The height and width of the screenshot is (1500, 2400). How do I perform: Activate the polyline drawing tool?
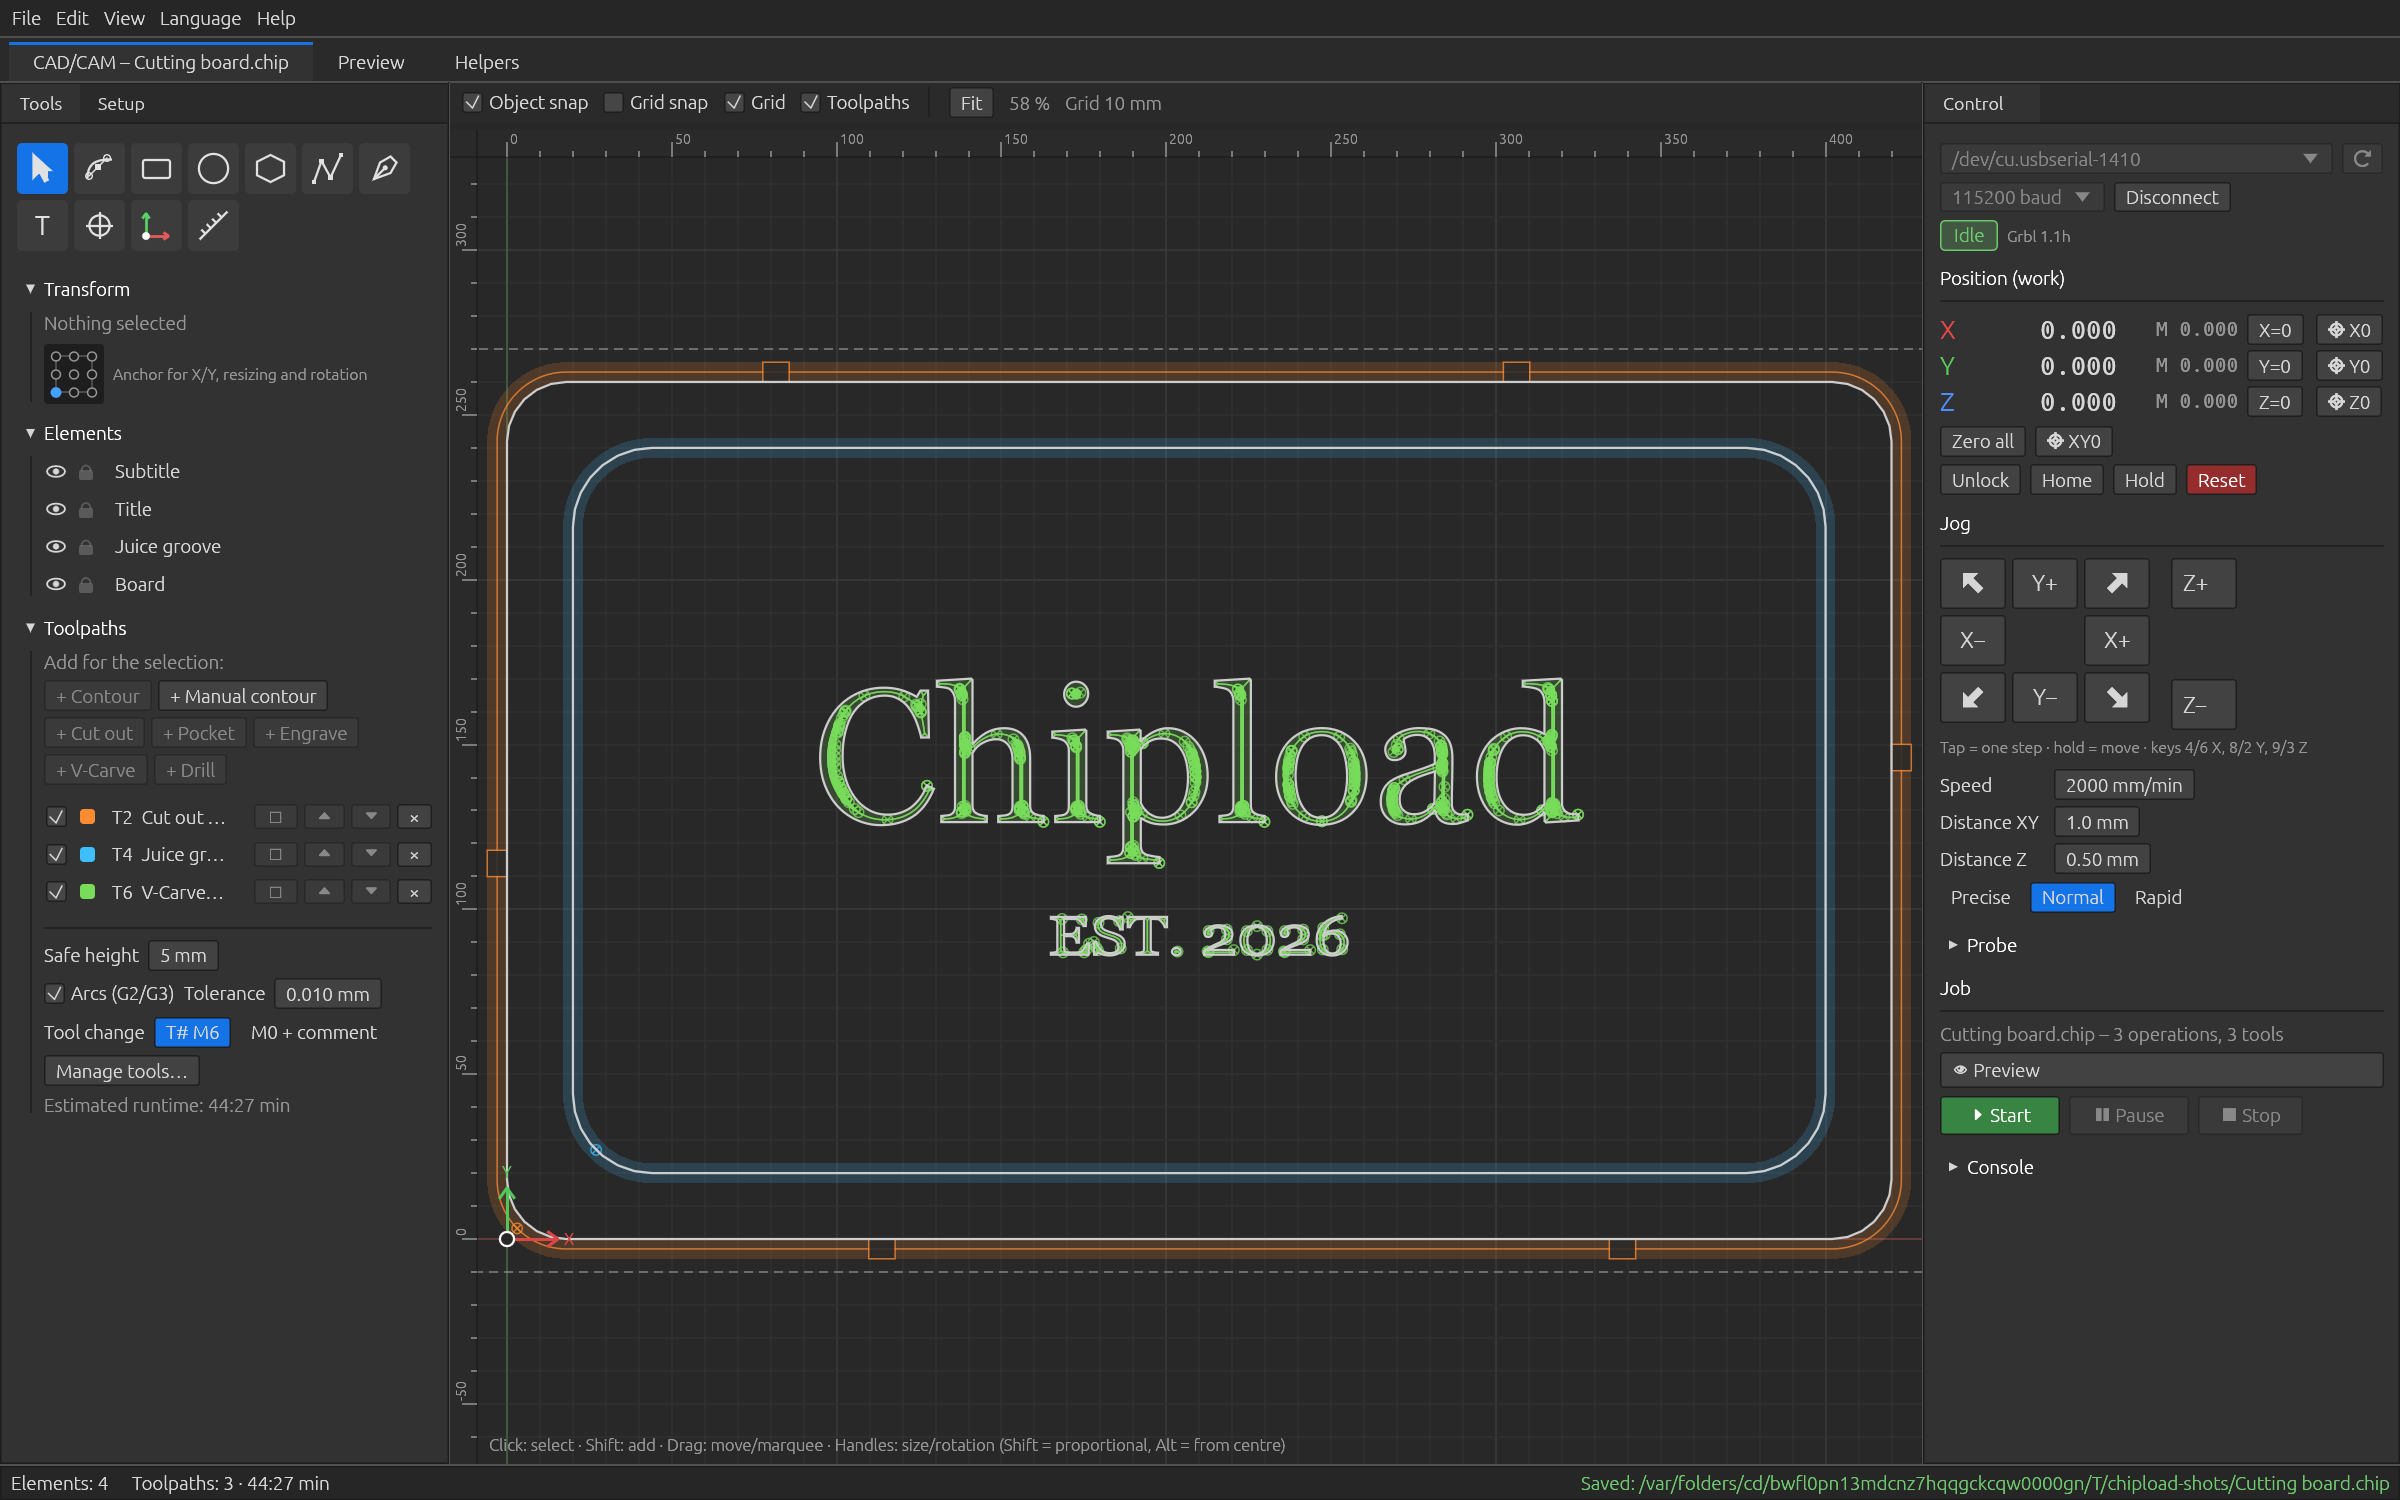click(x=327, y=168)
